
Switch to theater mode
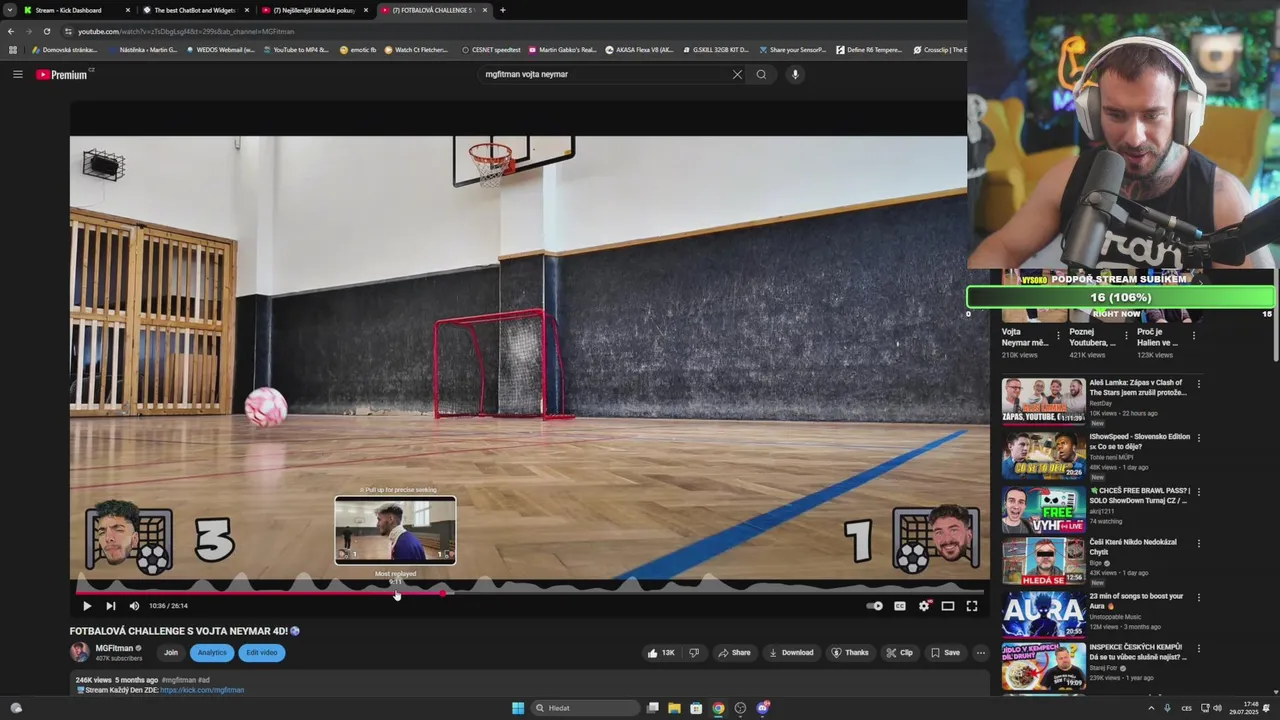point(948,606)
